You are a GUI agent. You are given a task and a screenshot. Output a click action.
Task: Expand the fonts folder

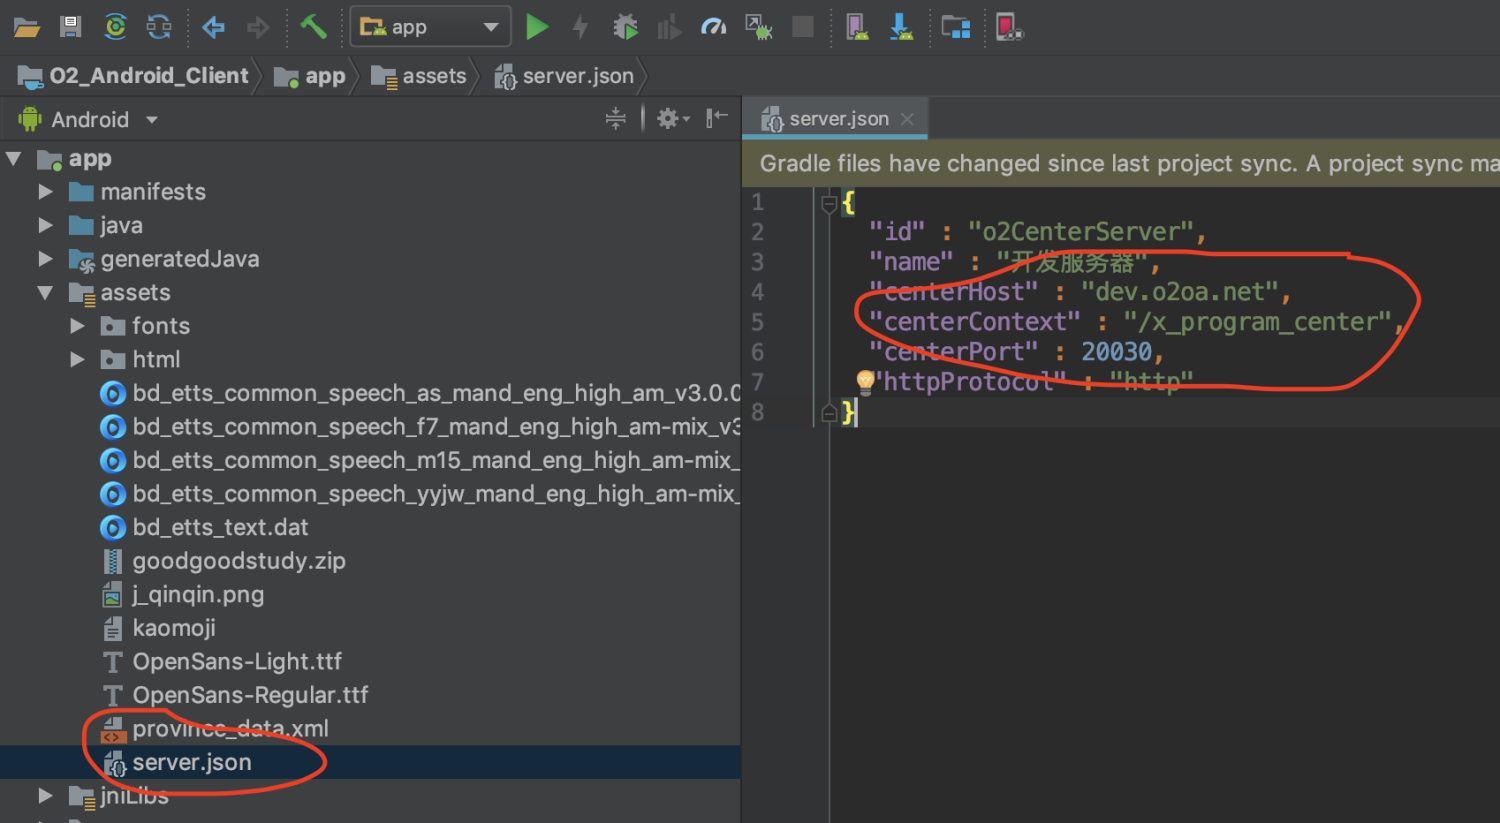click(x=77, y=326)
